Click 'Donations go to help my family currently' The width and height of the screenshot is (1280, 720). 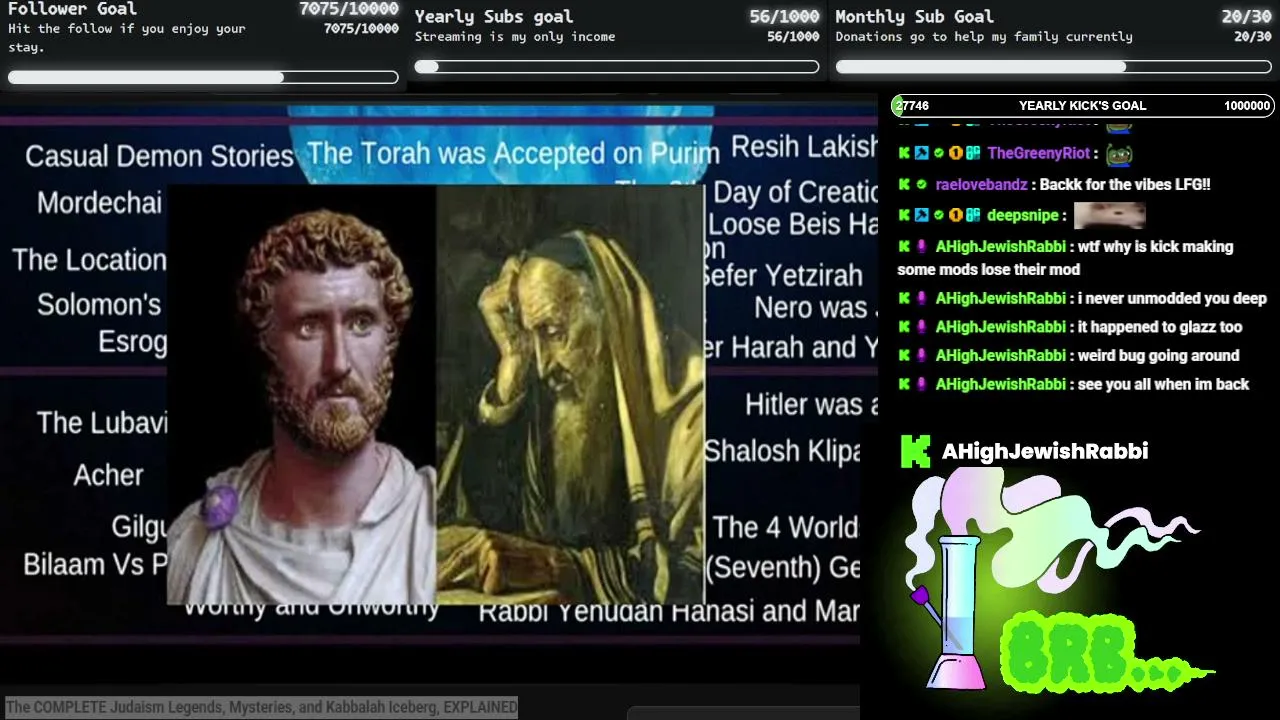point(984,37)
